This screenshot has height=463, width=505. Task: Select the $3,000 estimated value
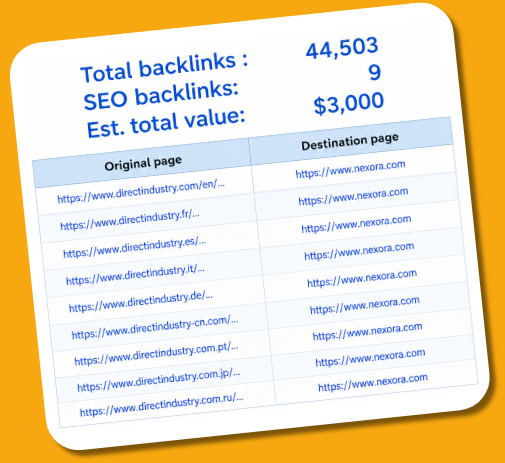coord(349,103)
